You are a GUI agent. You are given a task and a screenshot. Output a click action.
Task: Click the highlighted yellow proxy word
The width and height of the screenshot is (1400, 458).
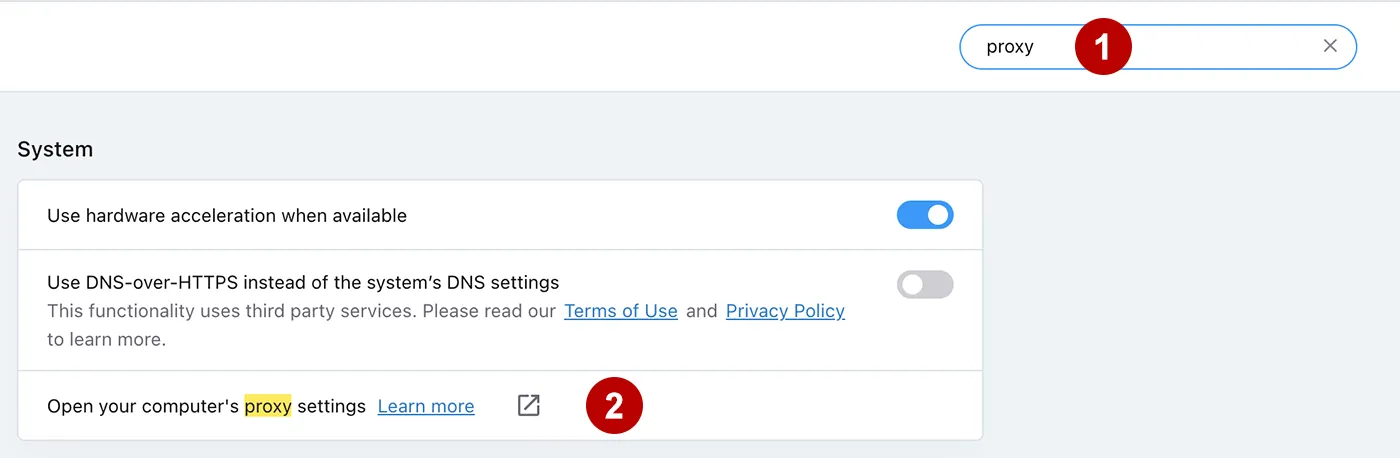pos(268,406)
